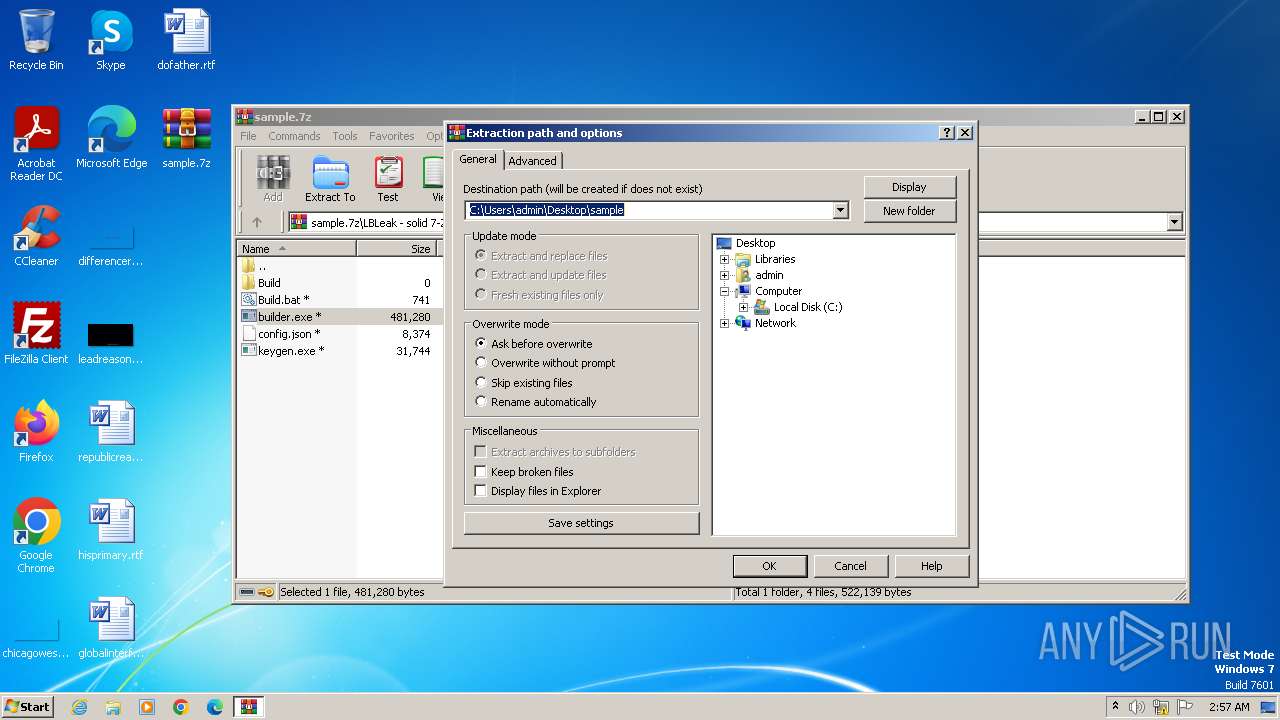Collapse the Computer tree node

(x=725, y=291)
